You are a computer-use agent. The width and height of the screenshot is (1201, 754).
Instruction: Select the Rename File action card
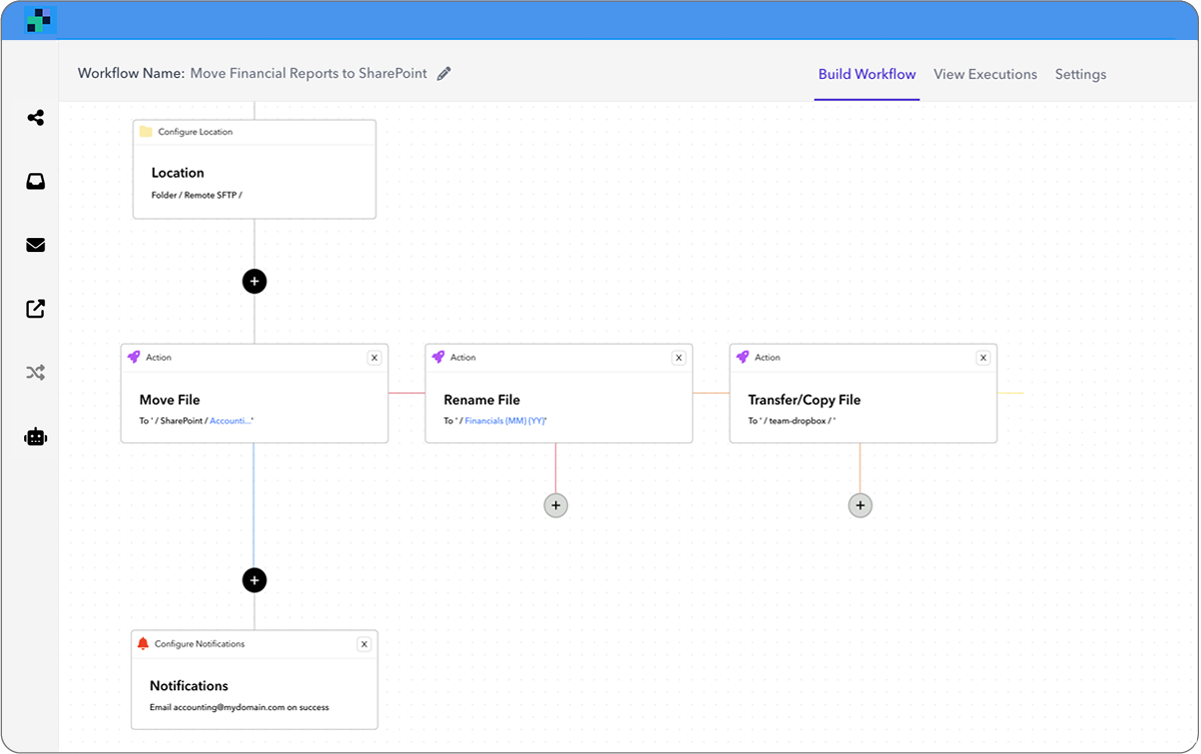tap(559, 394)
